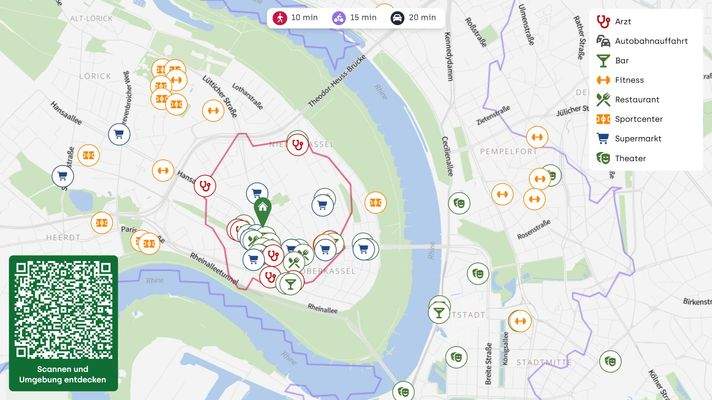Click the Theater masks icon in legend
The image size is (712, 400).
click(x=603, y=158)
